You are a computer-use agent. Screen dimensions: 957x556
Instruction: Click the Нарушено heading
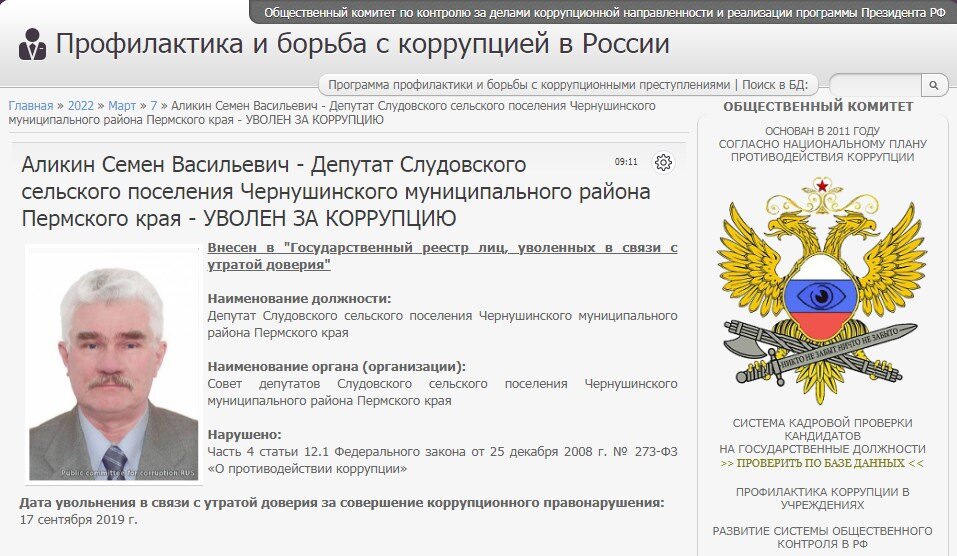click(x=245, y=435)
